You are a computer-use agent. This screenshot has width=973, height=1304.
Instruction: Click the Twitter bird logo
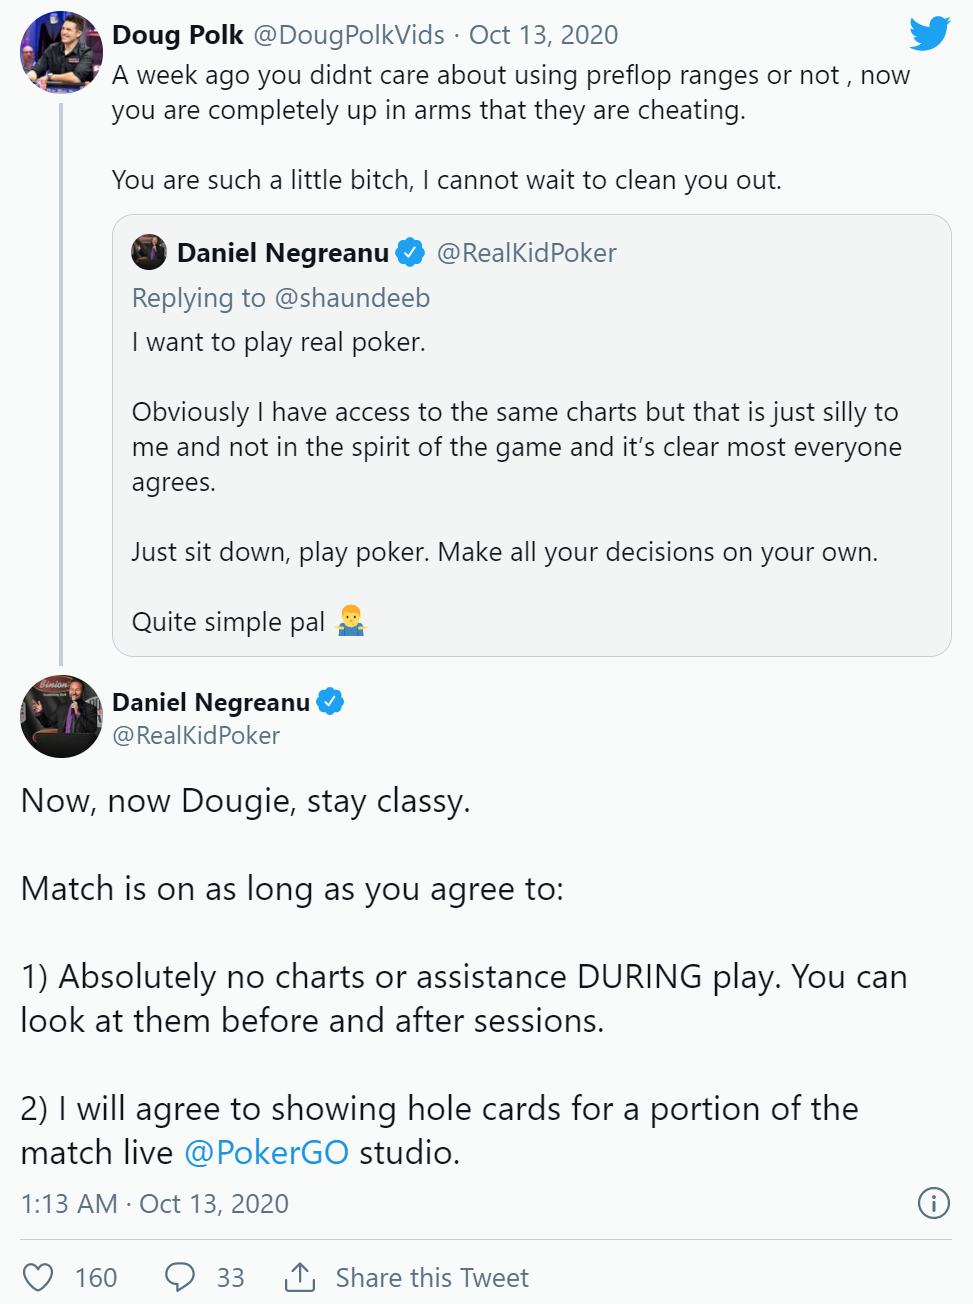coord(929,34)
